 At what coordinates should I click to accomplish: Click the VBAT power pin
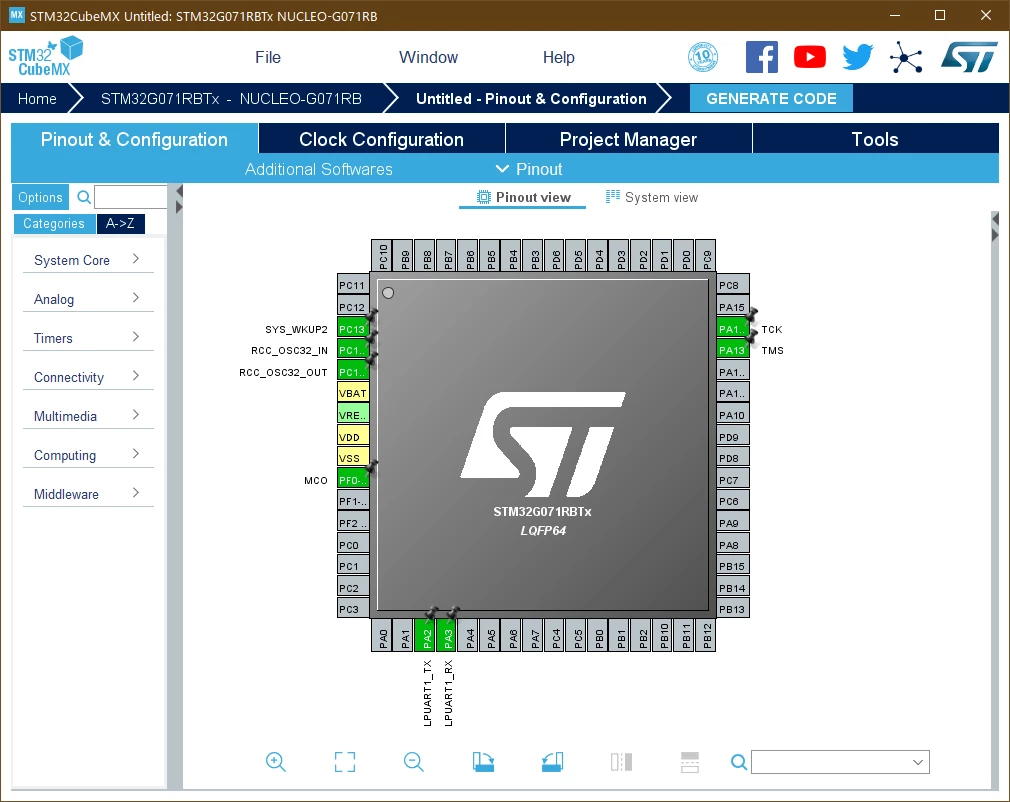pos(353,393)
